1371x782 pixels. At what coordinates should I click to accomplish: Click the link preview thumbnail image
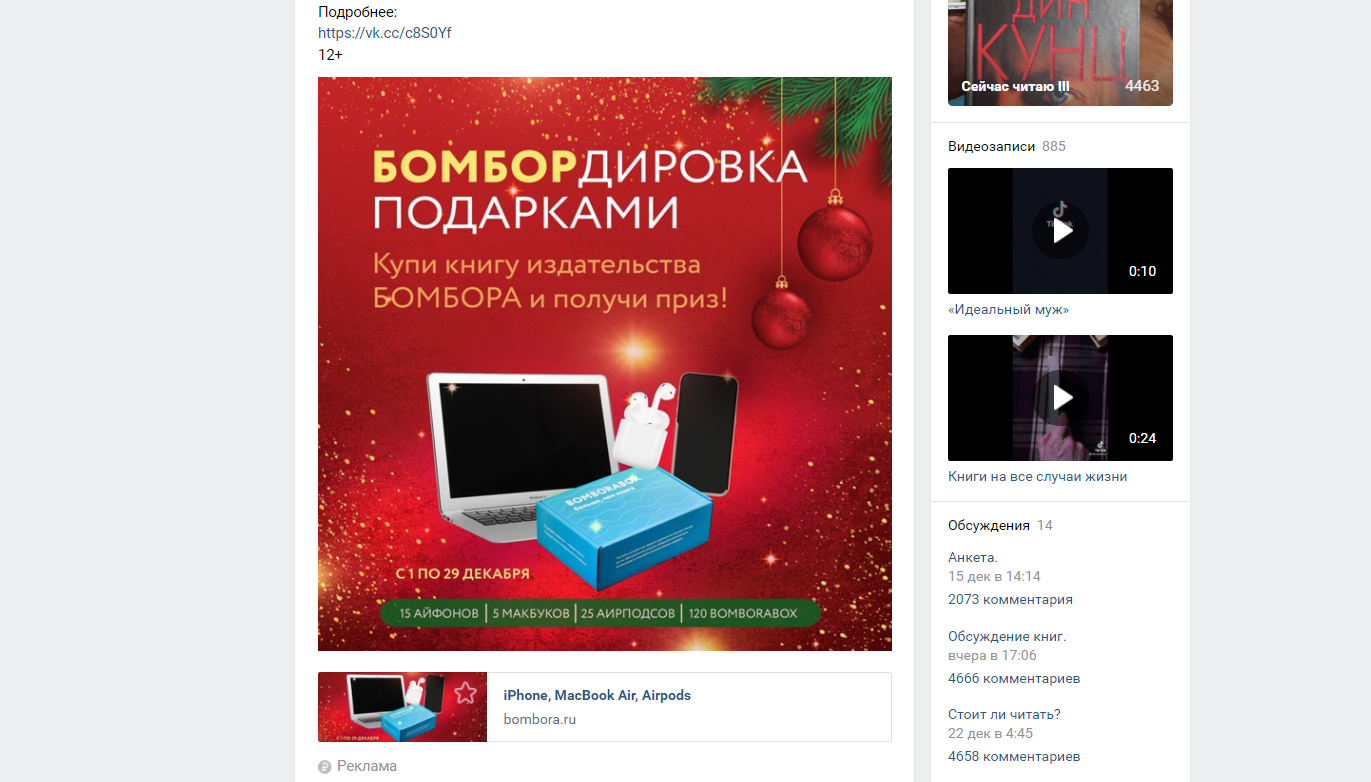pos(402,707)
